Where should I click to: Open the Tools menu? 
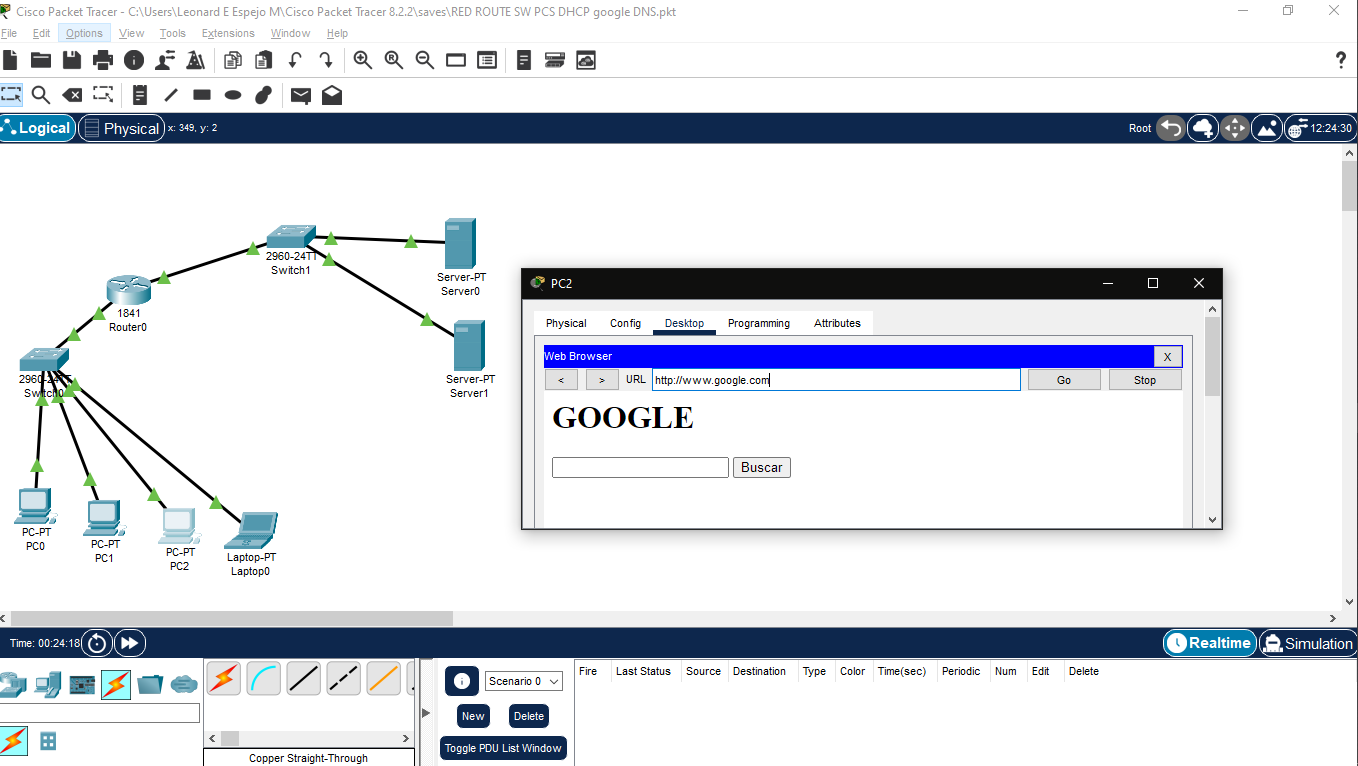(173, 33)
